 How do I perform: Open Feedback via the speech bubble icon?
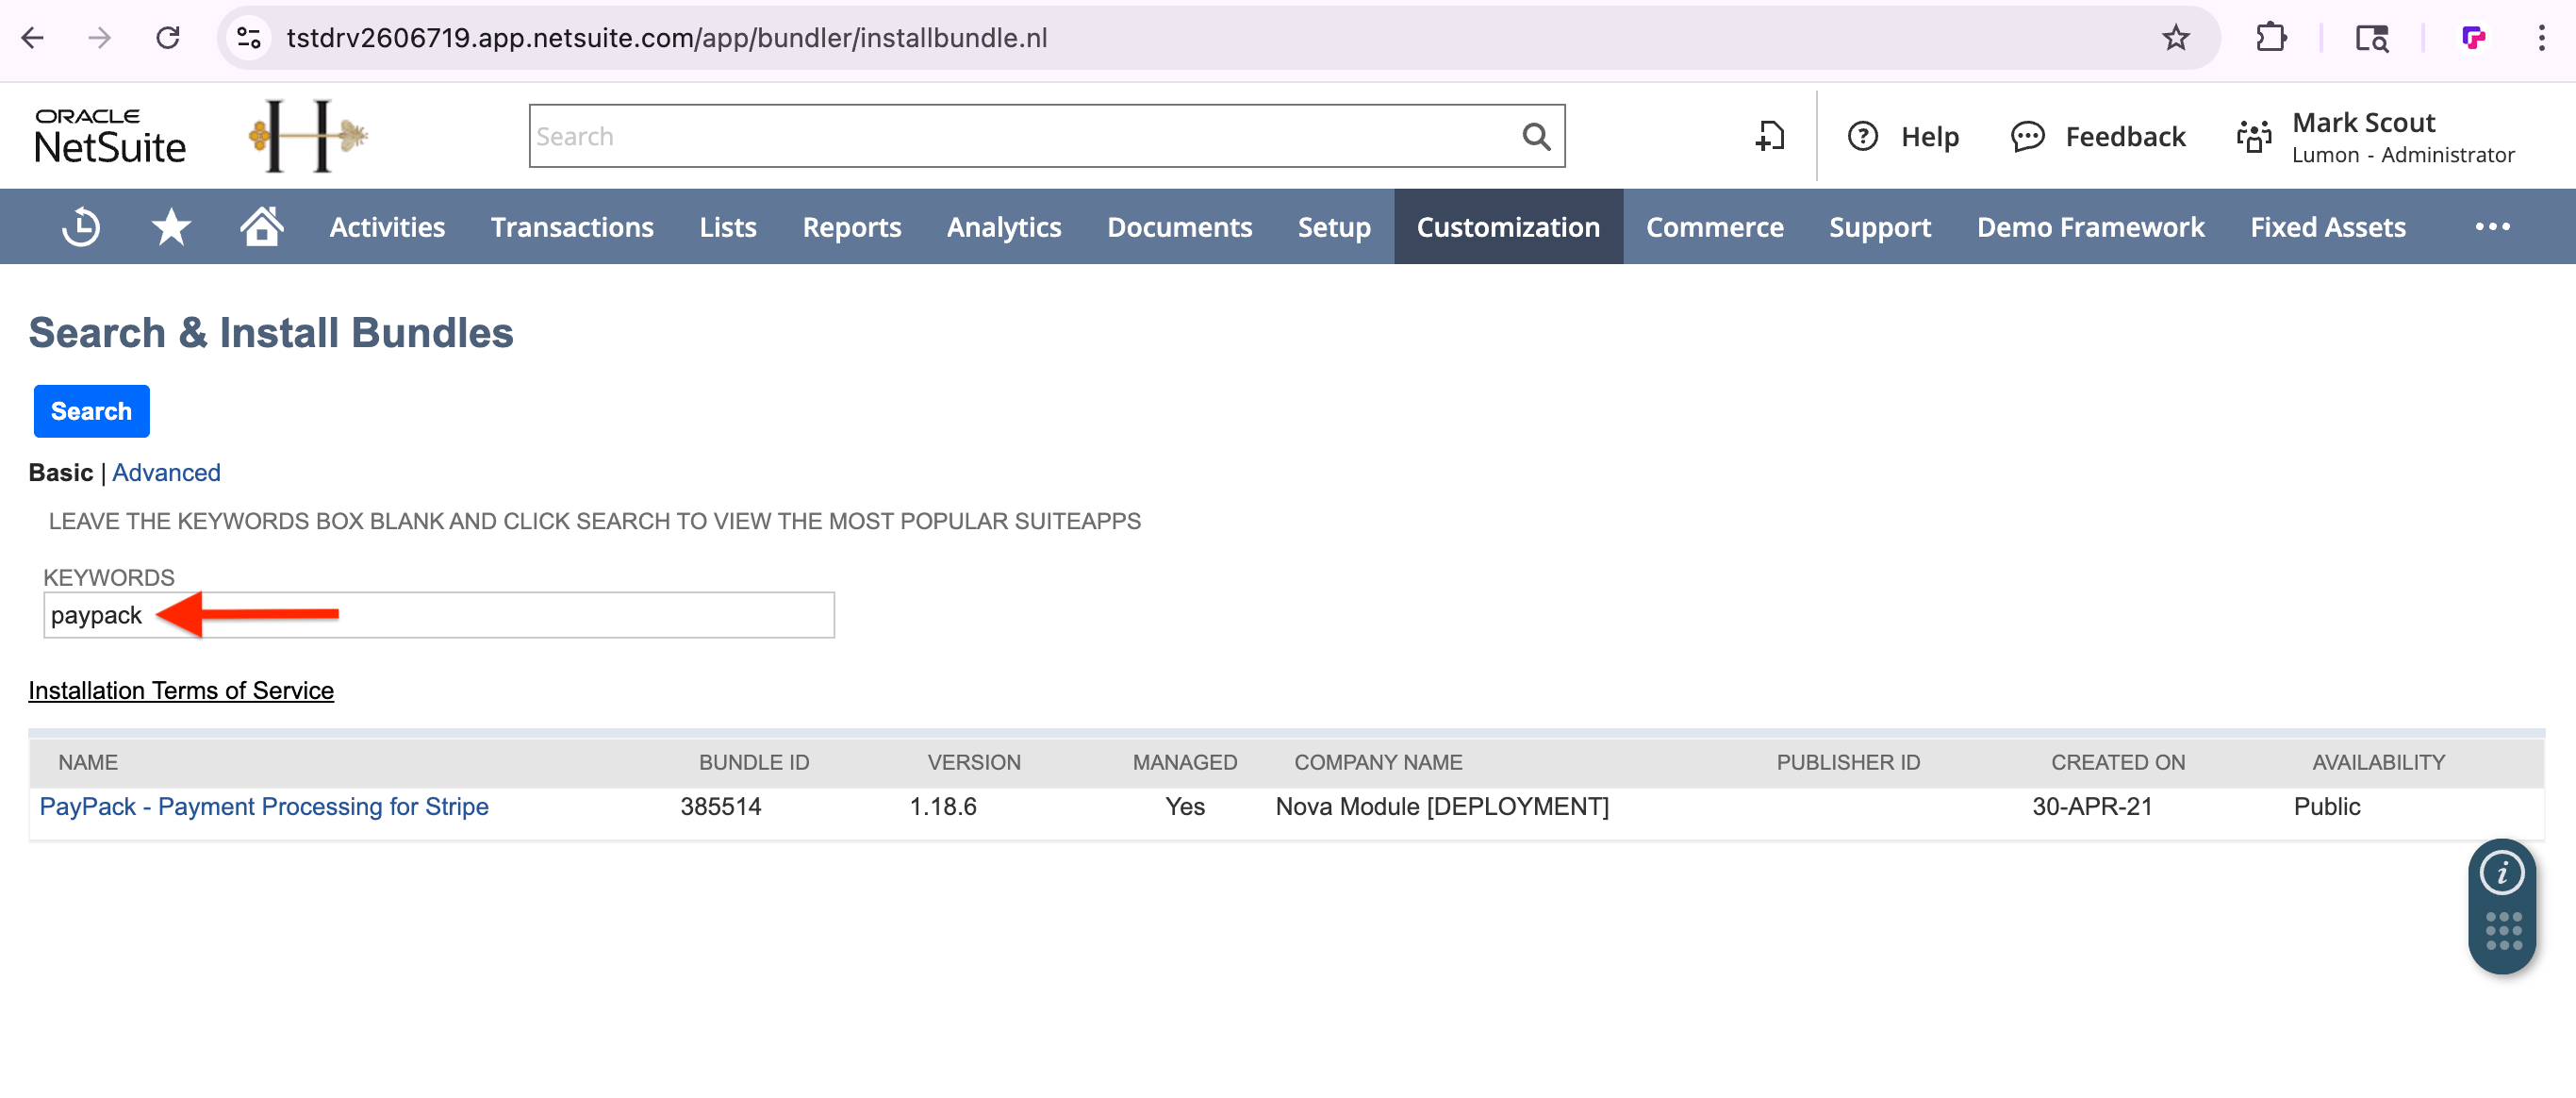2027,136
